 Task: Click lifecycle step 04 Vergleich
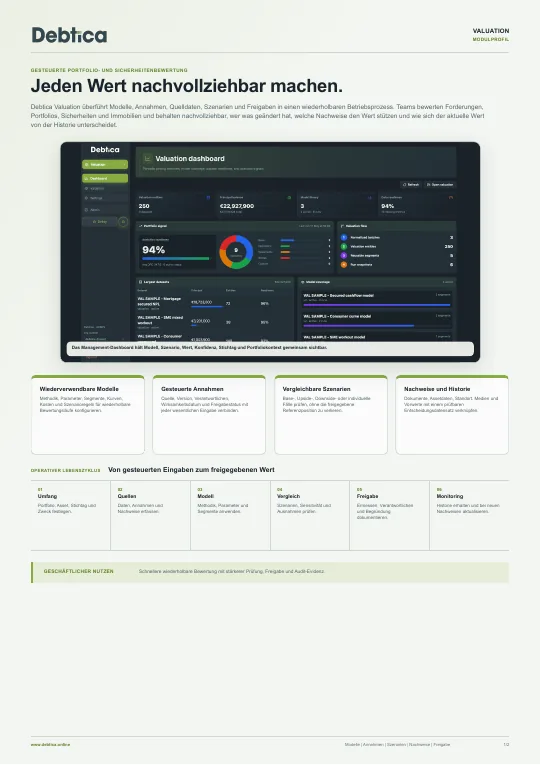click(310, 515)
